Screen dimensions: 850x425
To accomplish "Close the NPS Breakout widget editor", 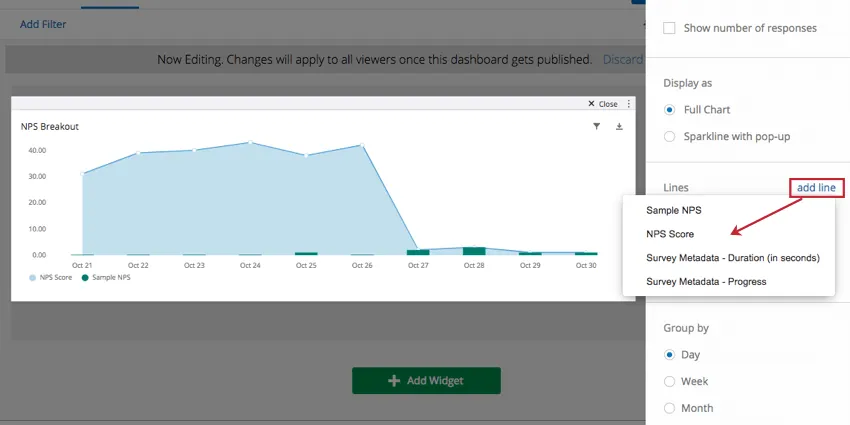I will (x=603, y=104).
